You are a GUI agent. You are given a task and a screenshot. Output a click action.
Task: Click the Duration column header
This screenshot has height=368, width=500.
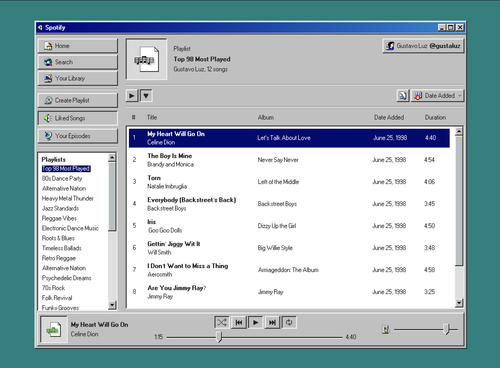435,117
